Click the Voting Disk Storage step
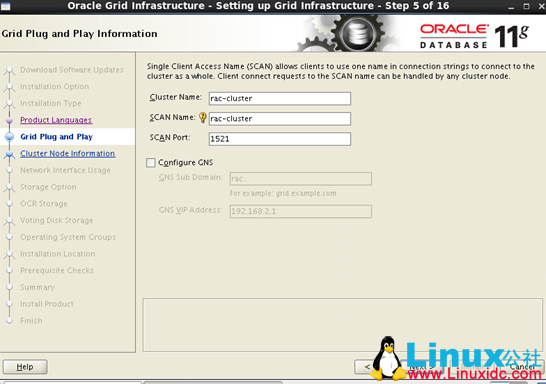The image size is (546, 384). tap(57, 220)
